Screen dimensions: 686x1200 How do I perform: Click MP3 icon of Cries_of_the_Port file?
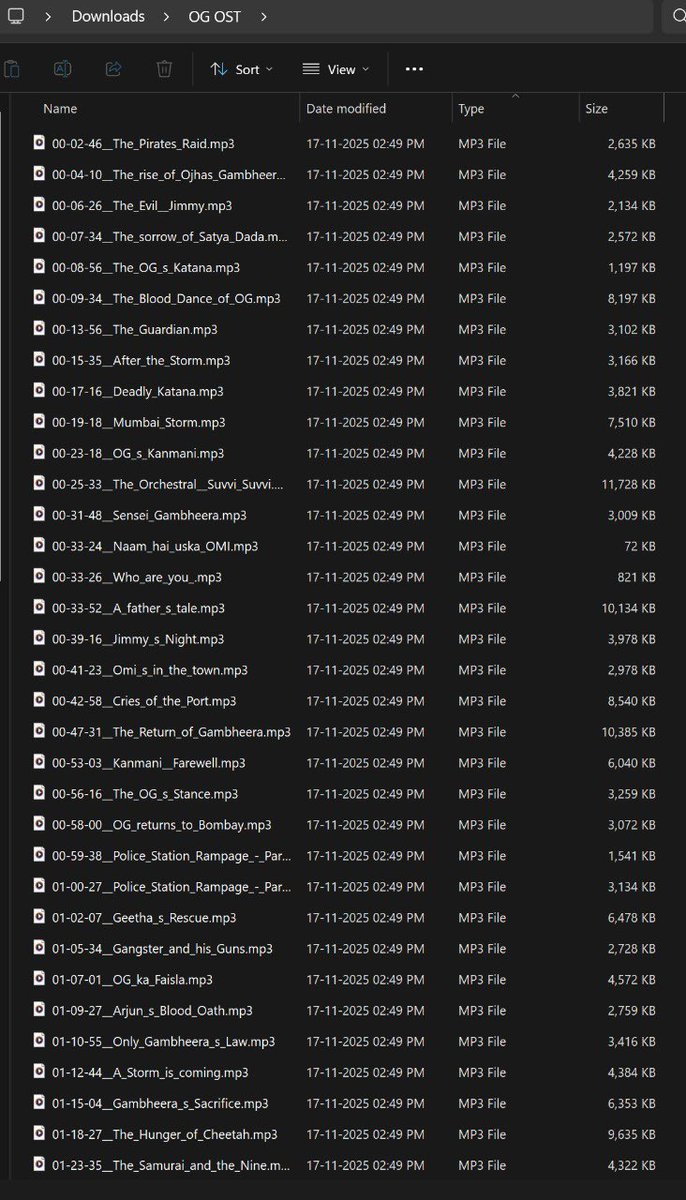coord(39,701)
